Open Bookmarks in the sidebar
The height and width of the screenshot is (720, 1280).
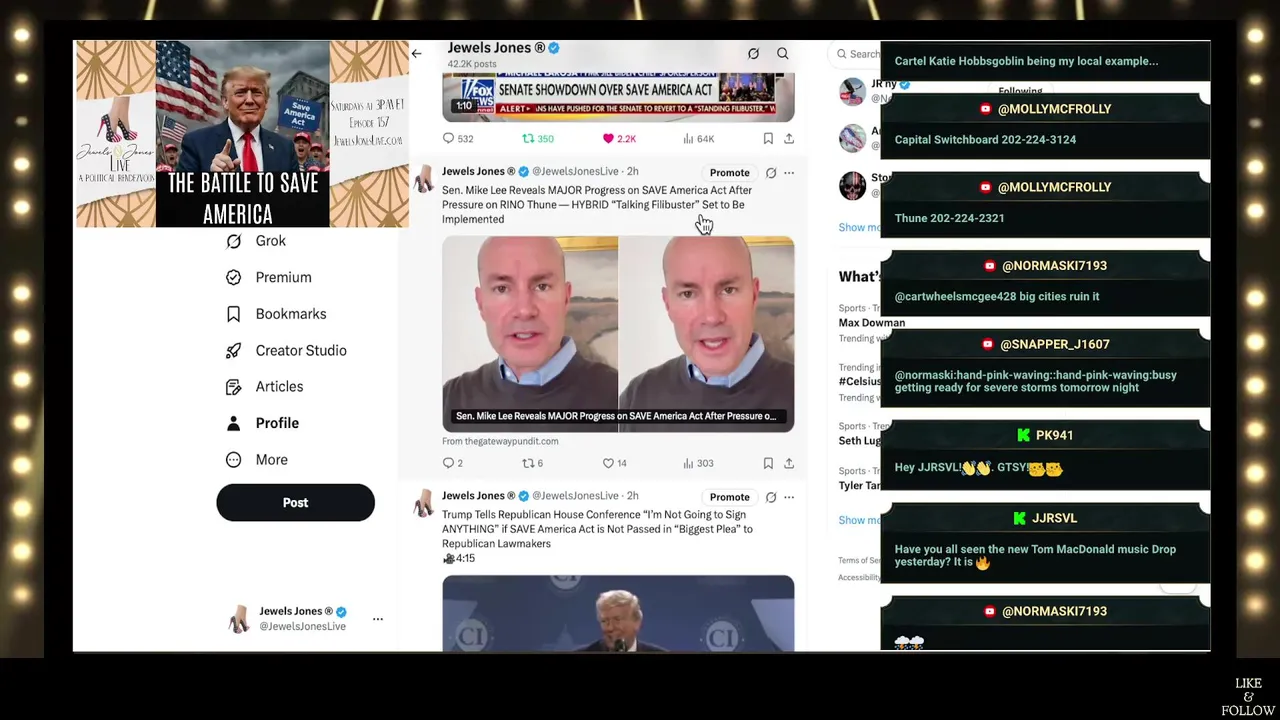tap(276, 314)
